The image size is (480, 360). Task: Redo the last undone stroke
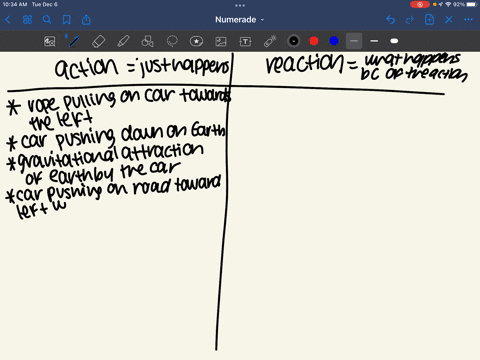(x=410, y=20)
